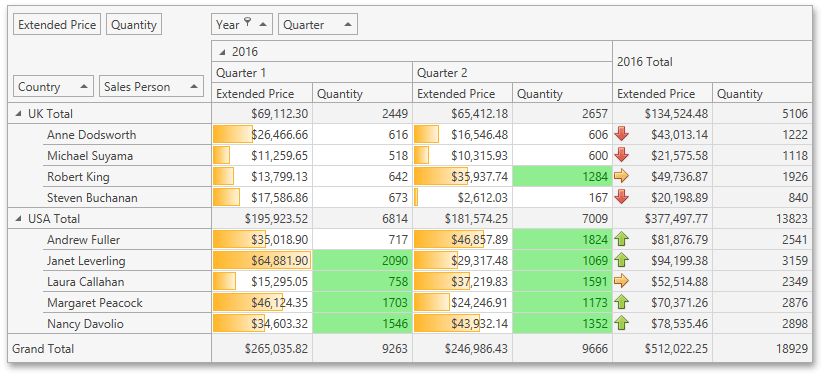Click the Extended Price data field button
The image size is (826, 378).
pos(57,25)
